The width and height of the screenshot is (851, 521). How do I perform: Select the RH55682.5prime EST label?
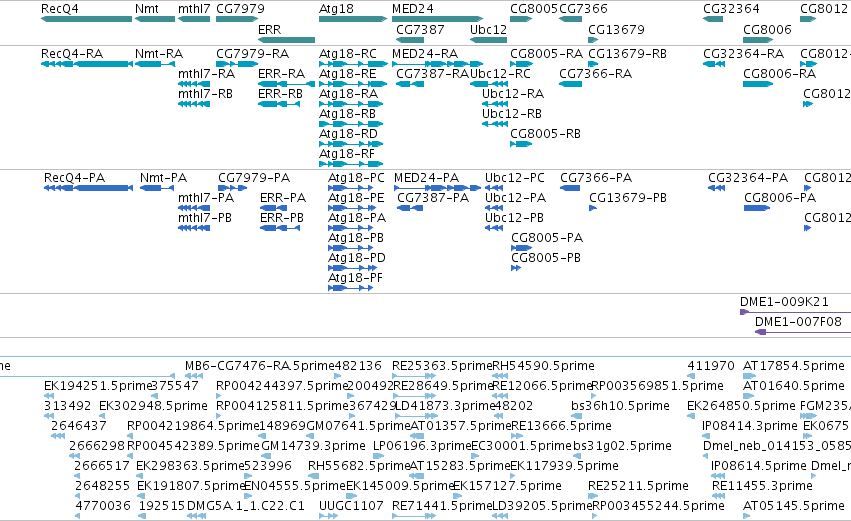pyautogui.click(x=359, y=467)
